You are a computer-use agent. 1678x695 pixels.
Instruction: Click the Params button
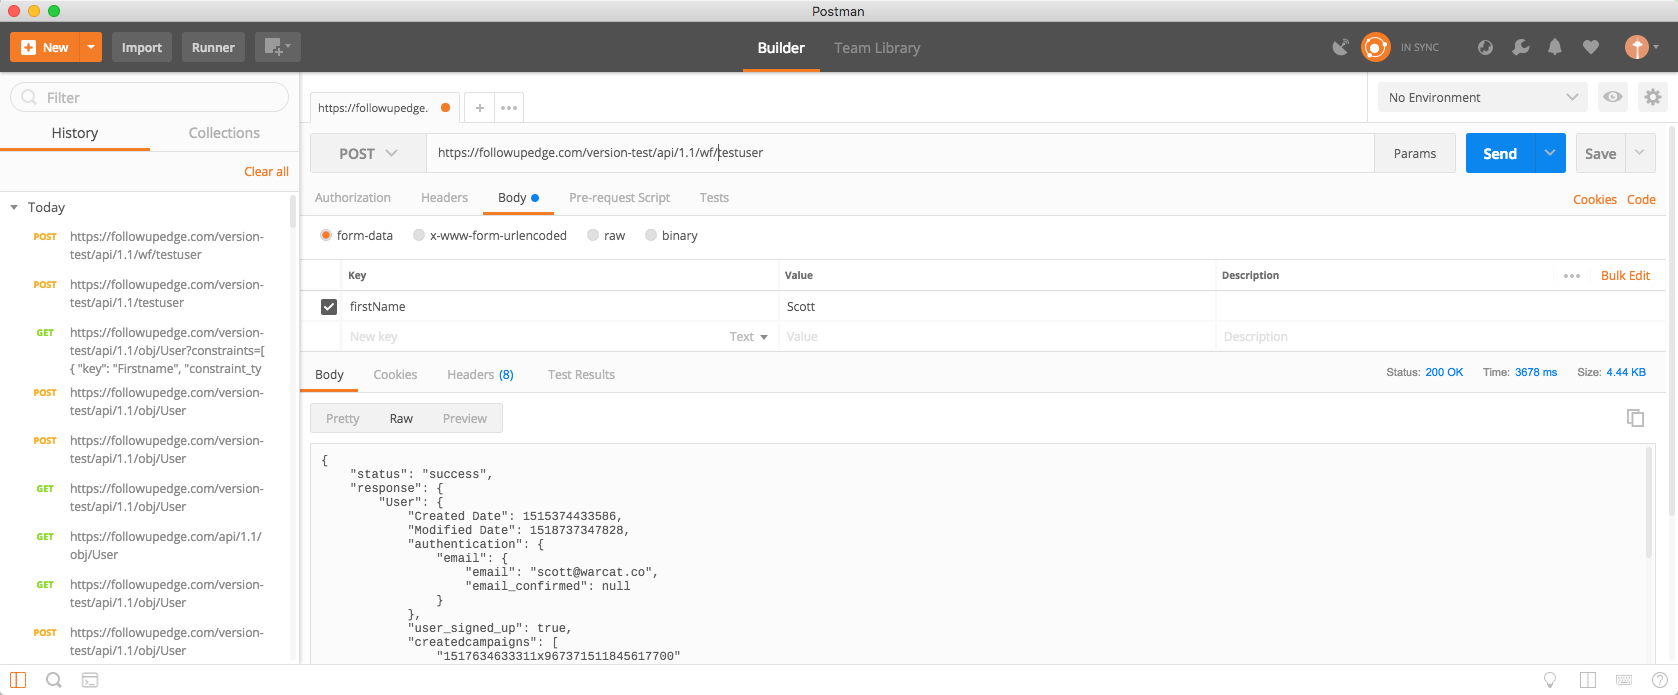[x=1415, y=153]
